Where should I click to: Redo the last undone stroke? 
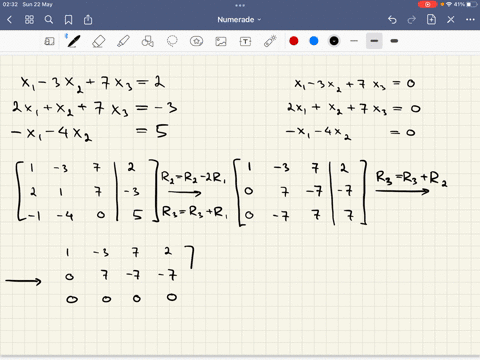[x=412, y=20]
